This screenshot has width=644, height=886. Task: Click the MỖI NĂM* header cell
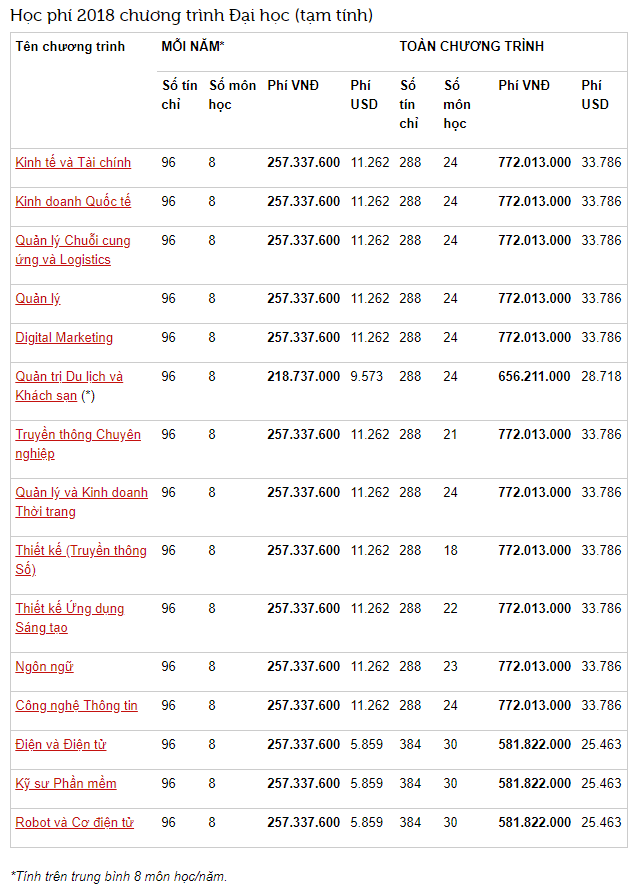pos(193,47)
